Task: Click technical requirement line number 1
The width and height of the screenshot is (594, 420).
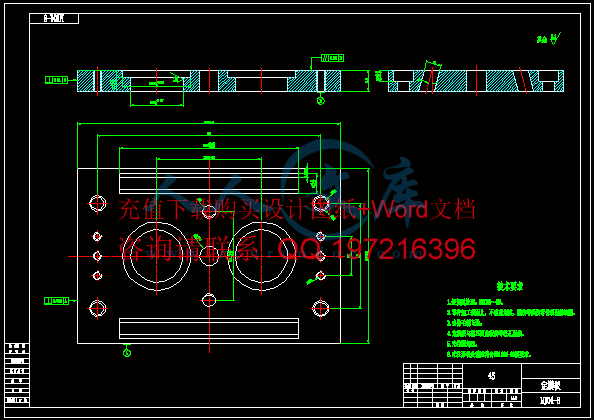Action: [475, 302]
